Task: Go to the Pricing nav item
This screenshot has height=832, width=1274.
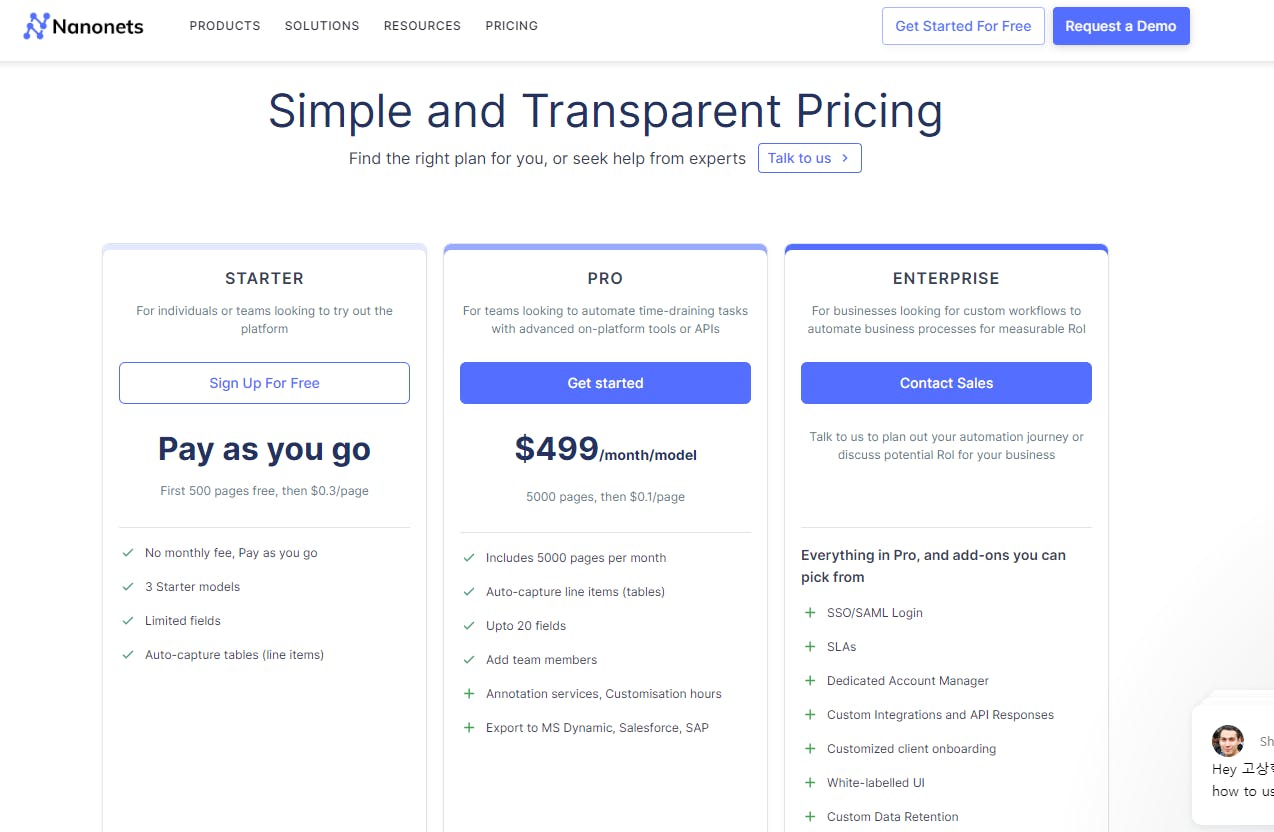Action: [x=511, y=26]
